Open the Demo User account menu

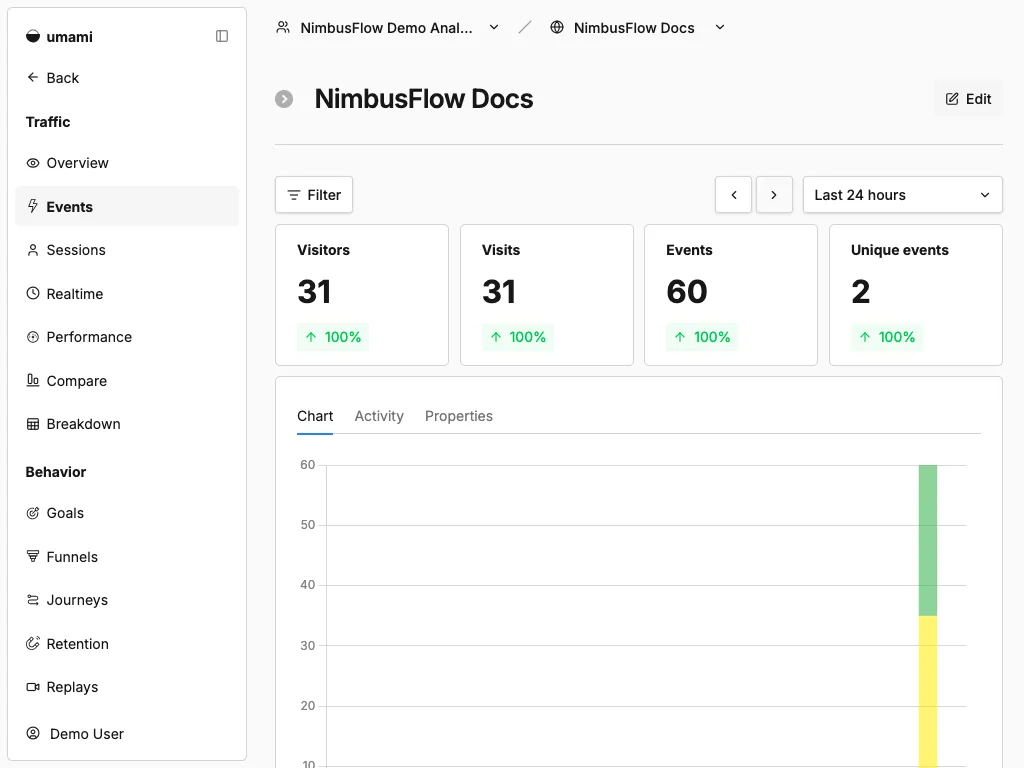click(x=127, y=733)
